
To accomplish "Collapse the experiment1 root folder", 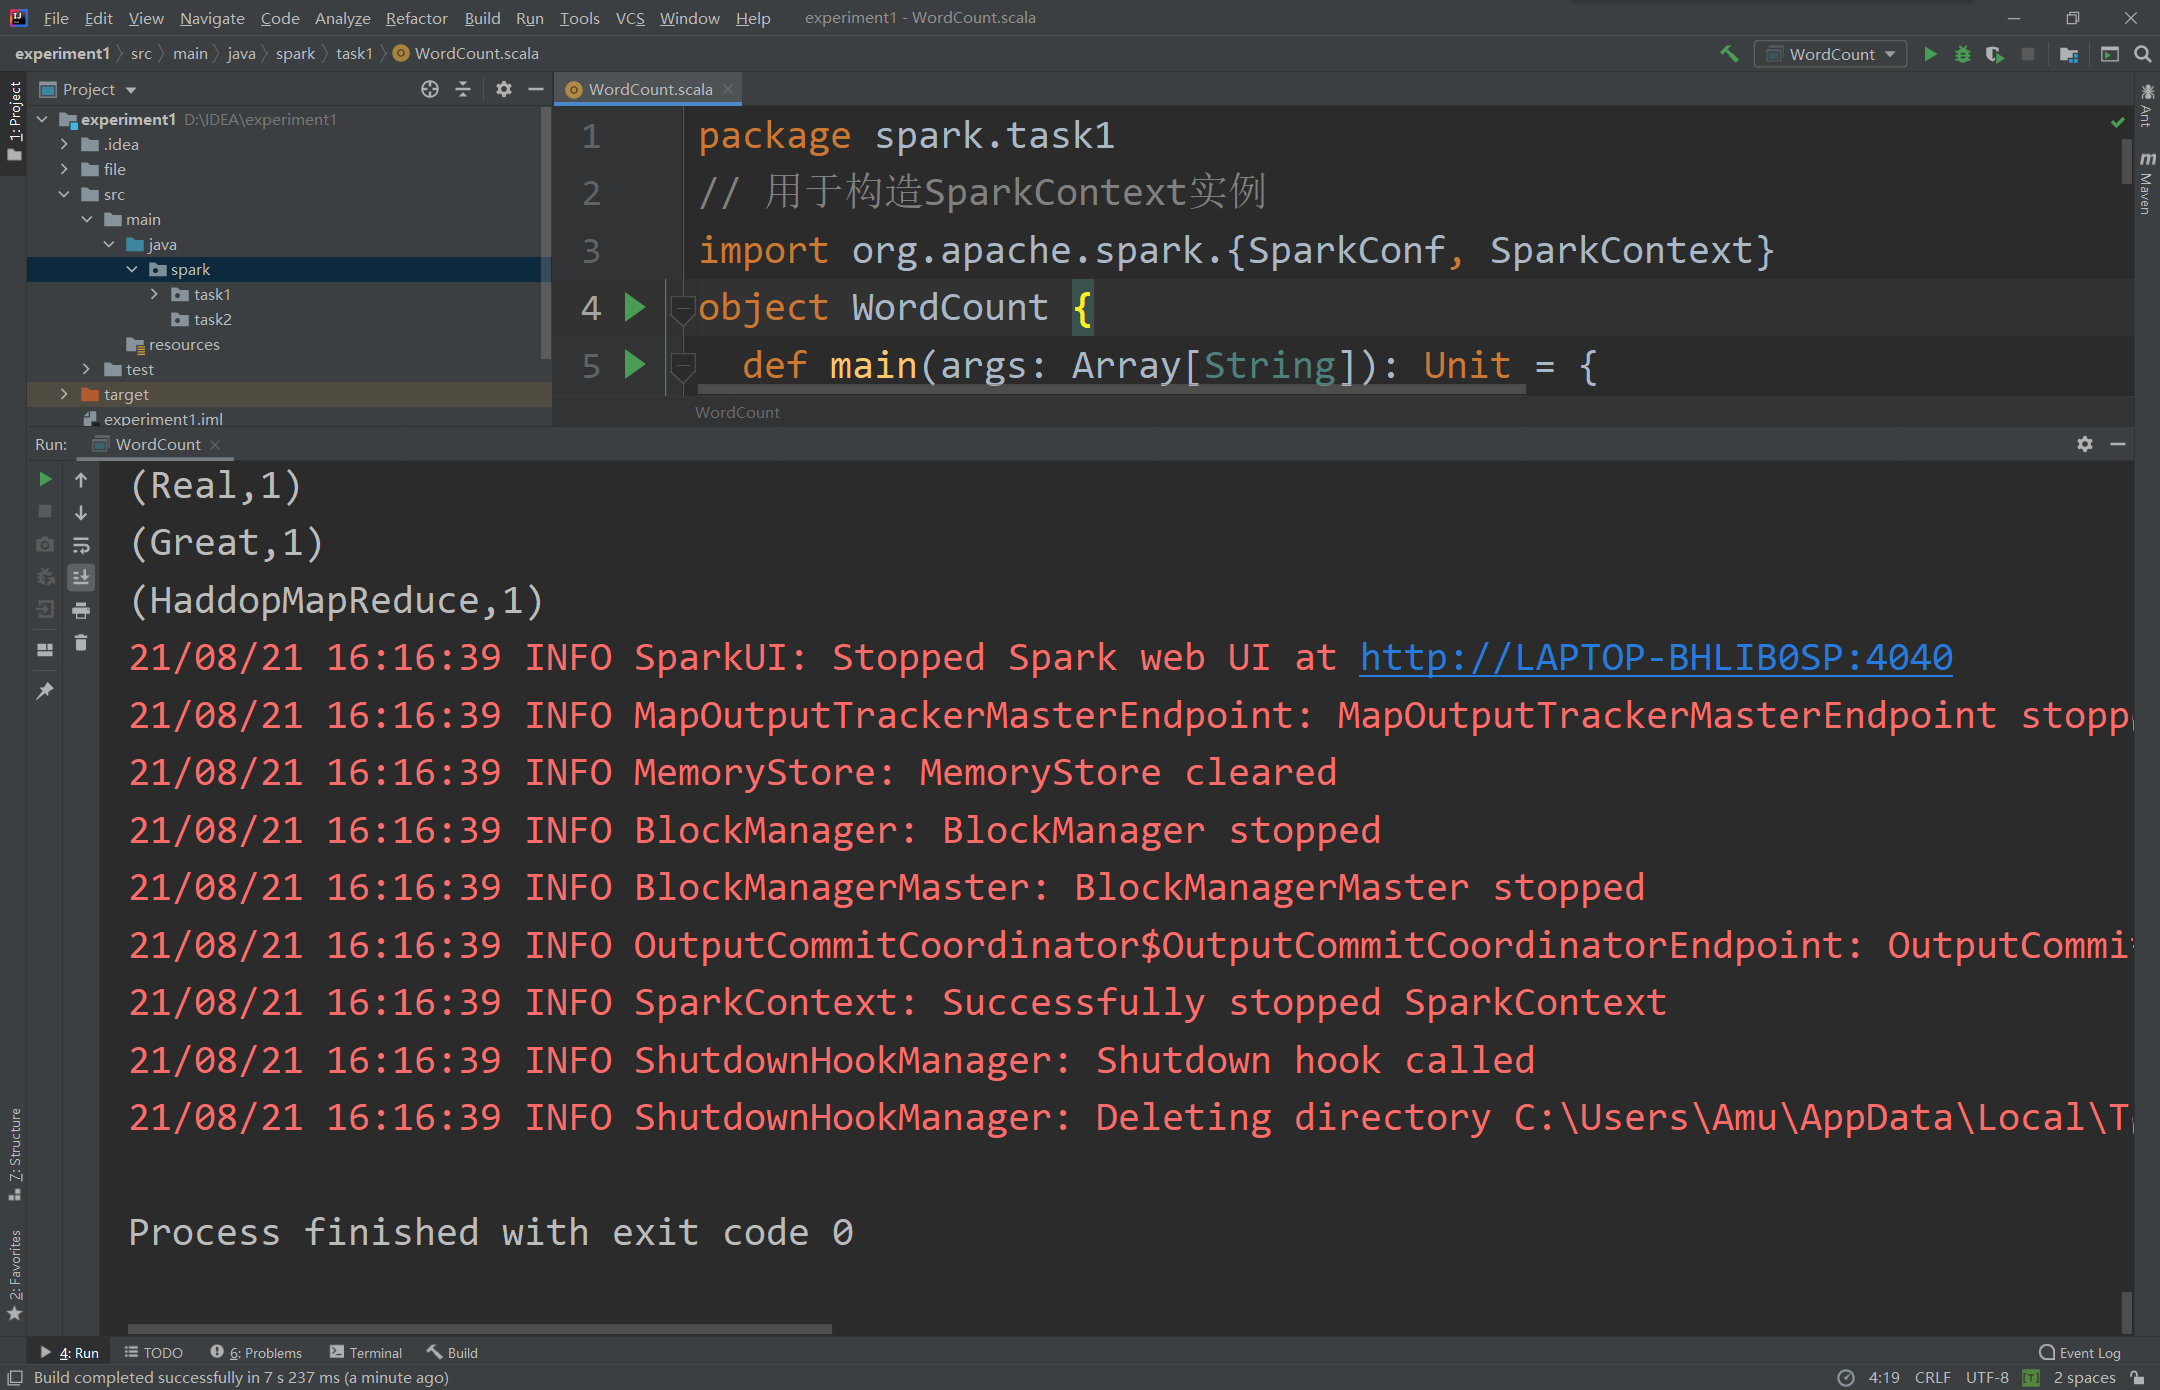I will point(42,119).
